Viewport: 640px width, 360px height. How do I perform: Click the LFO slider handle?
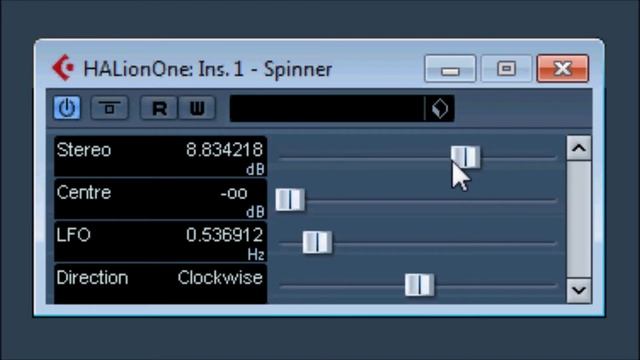(317, 242)
